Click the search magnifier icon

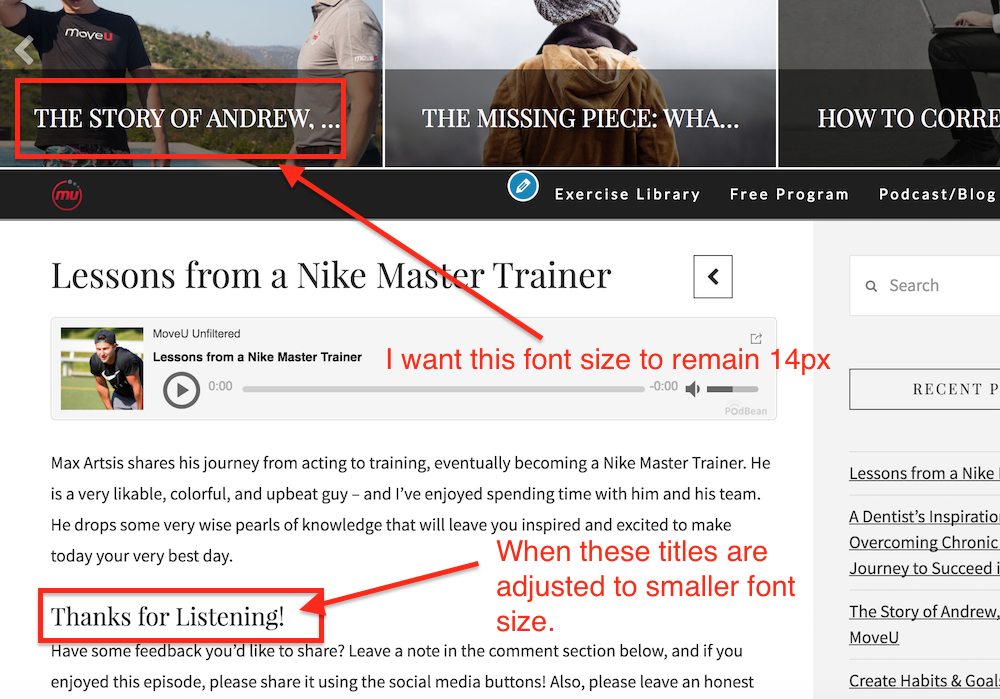(x=871, y=286)
